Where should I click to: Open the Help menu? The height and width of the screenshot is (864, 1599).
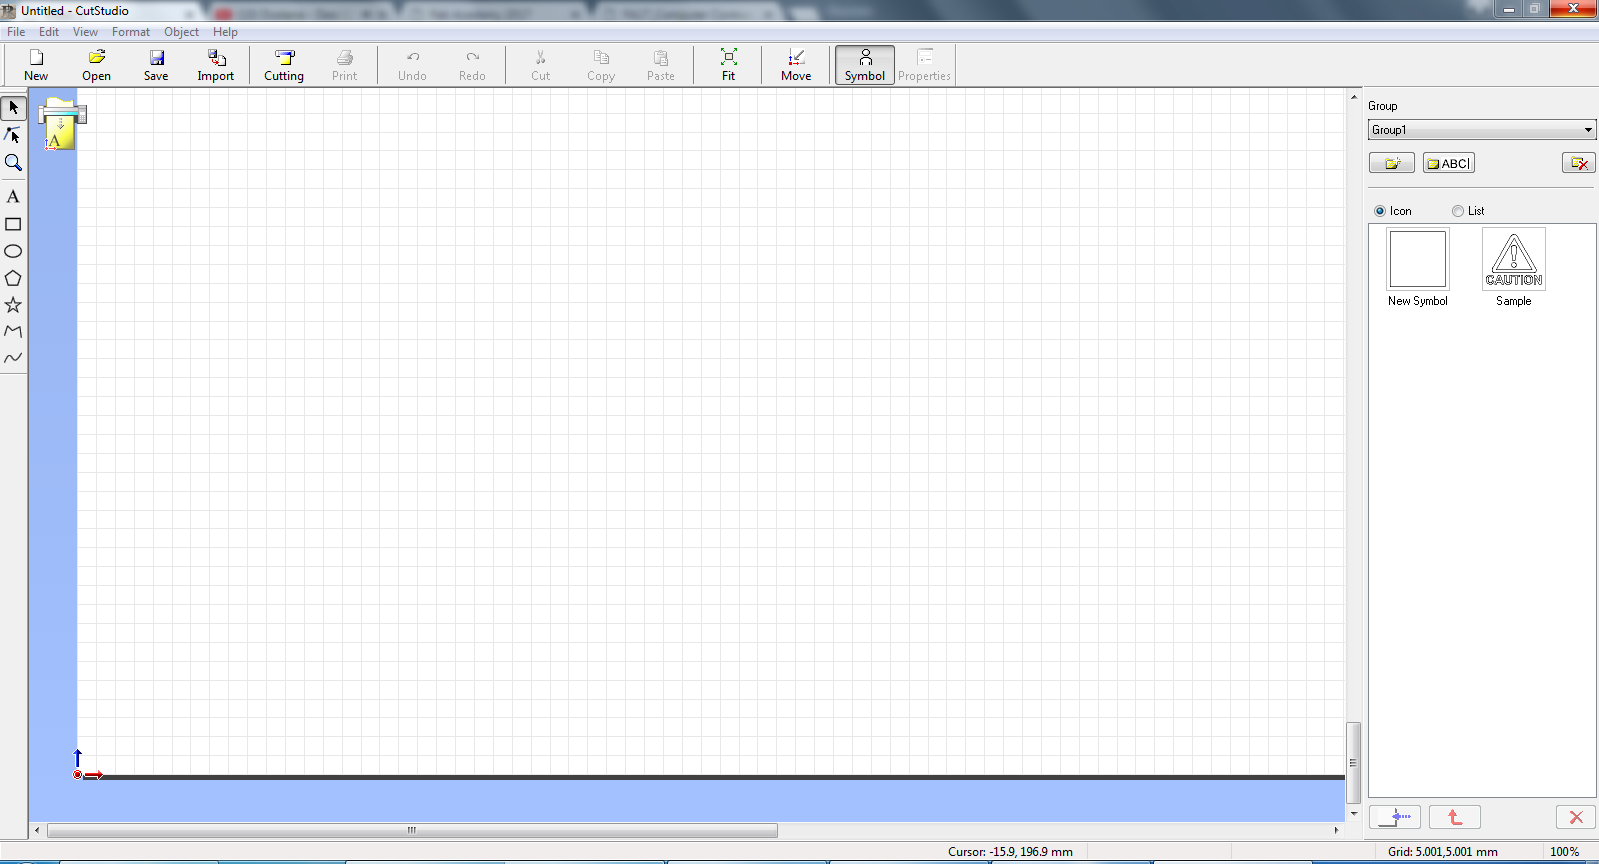225,32
